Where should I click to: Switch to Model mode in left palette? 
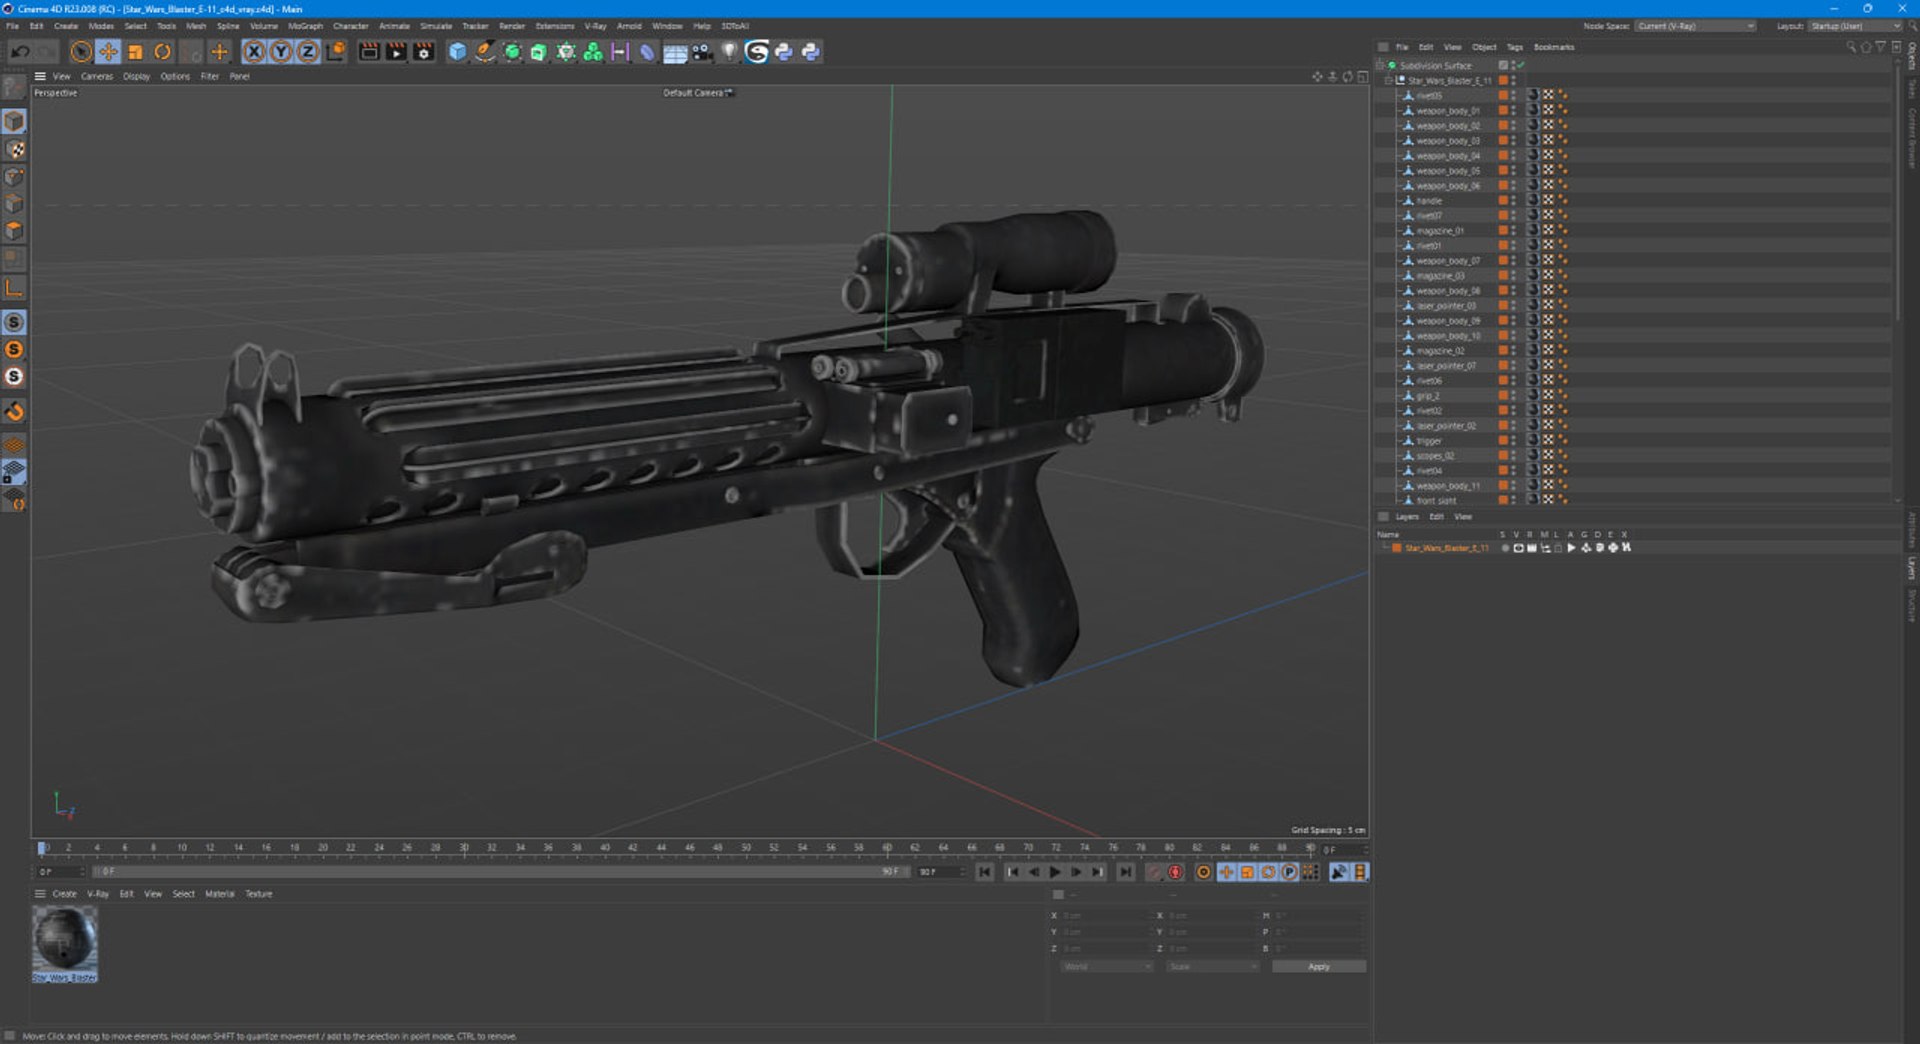[14, 121]
